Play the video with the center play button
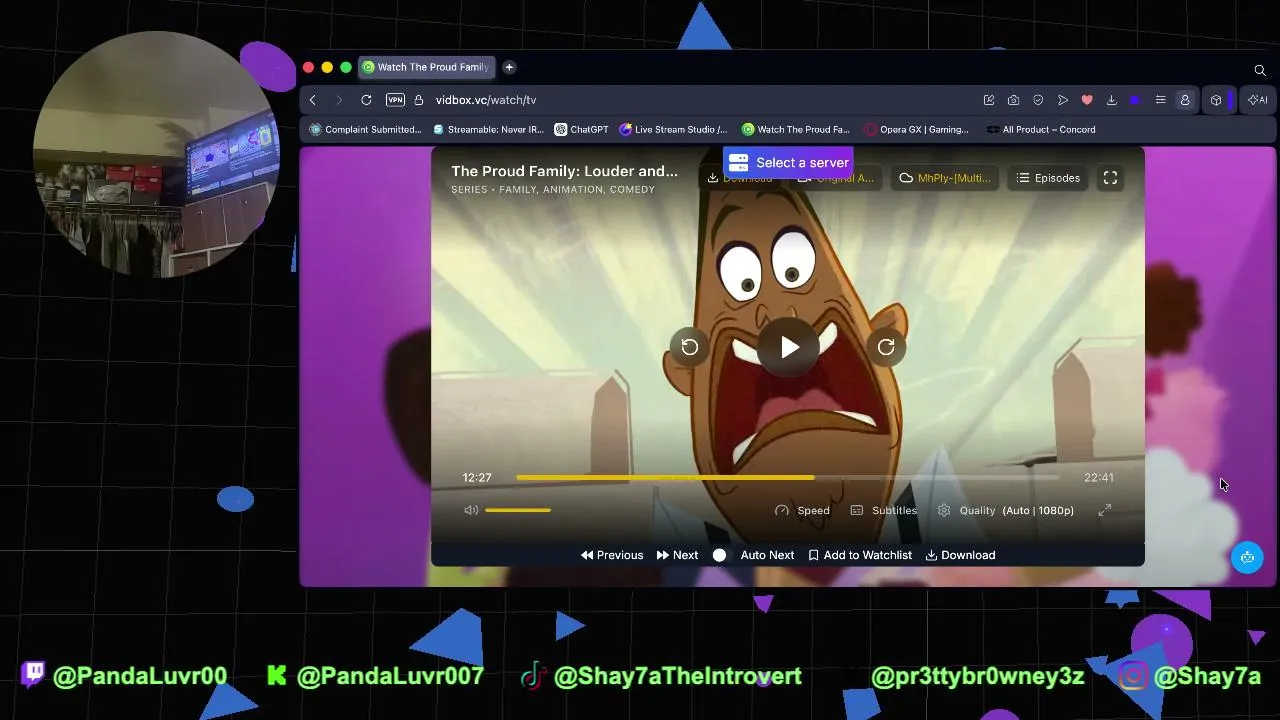 coord(790,347)
